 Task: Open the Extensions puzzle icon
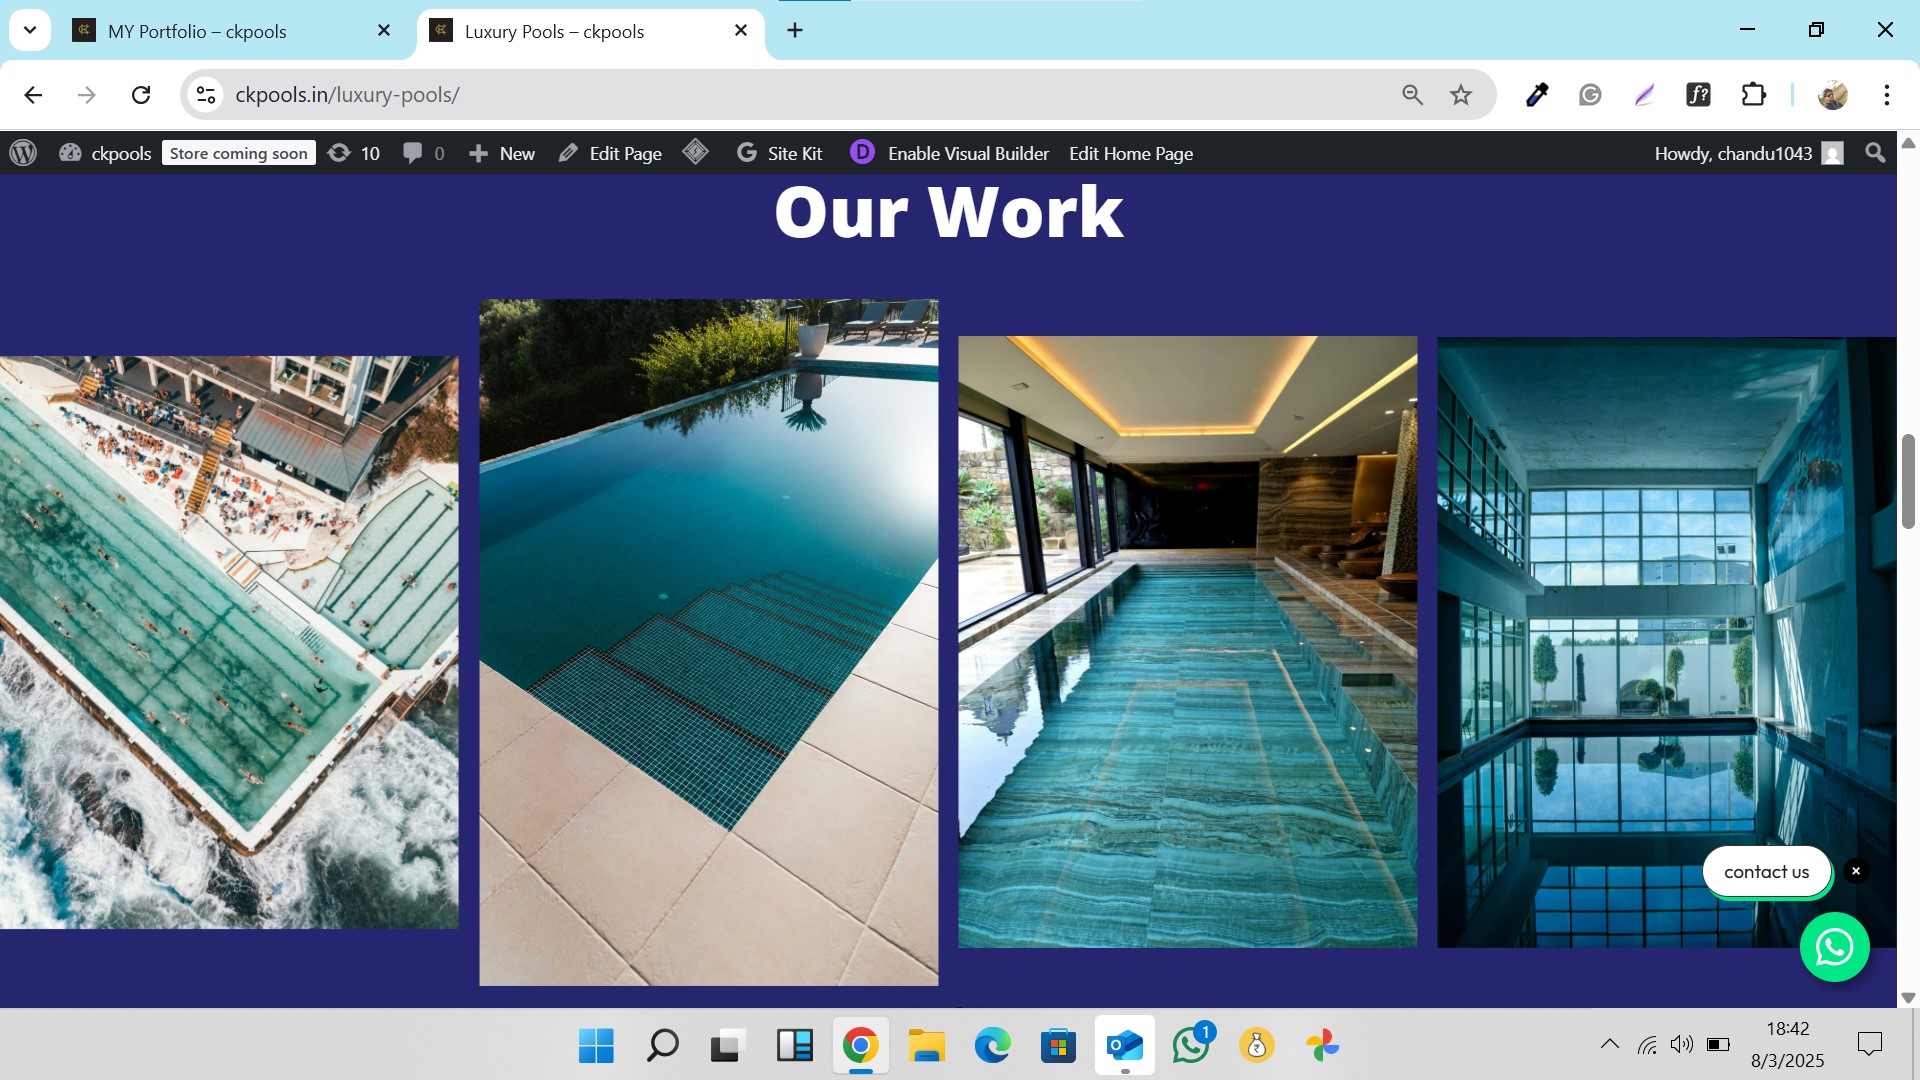coord(1753,95)
